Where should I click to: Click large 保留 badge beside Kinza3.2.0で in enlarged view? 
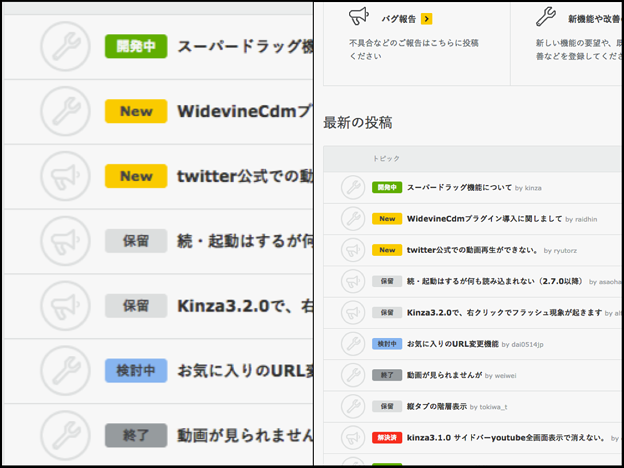(136, 306)
